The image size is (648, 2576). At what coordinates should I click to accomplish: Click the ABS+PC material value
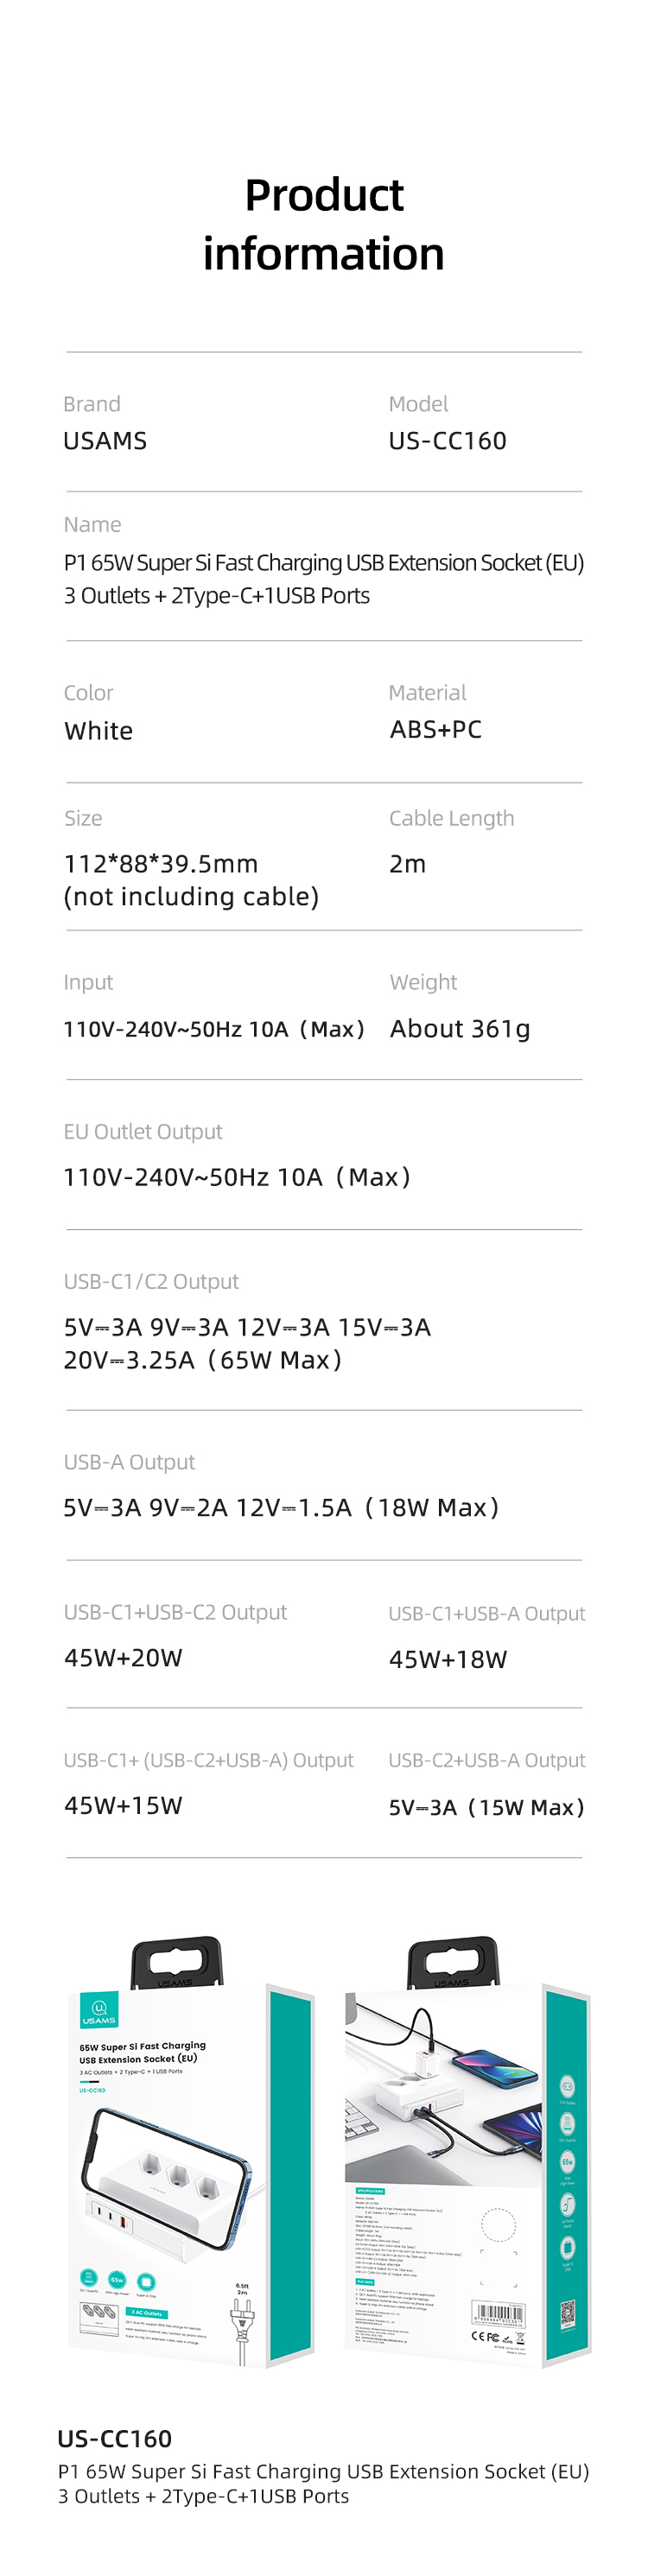tap(436, 730)
